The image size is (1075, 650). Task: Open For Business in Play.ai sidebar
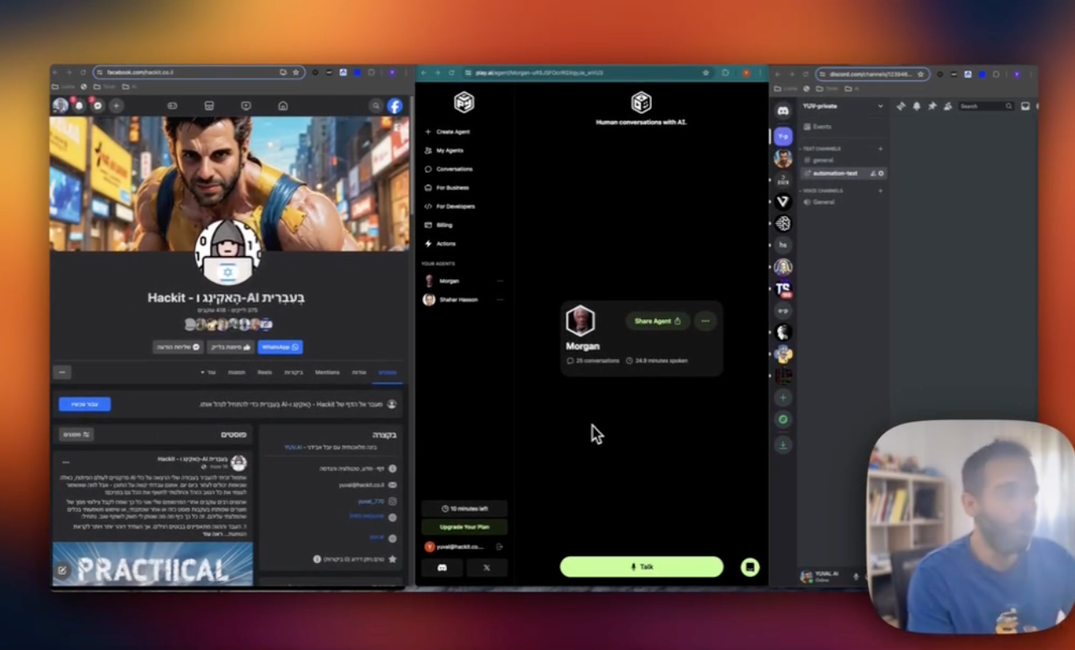pyautogui.click(x=447, y=187)
